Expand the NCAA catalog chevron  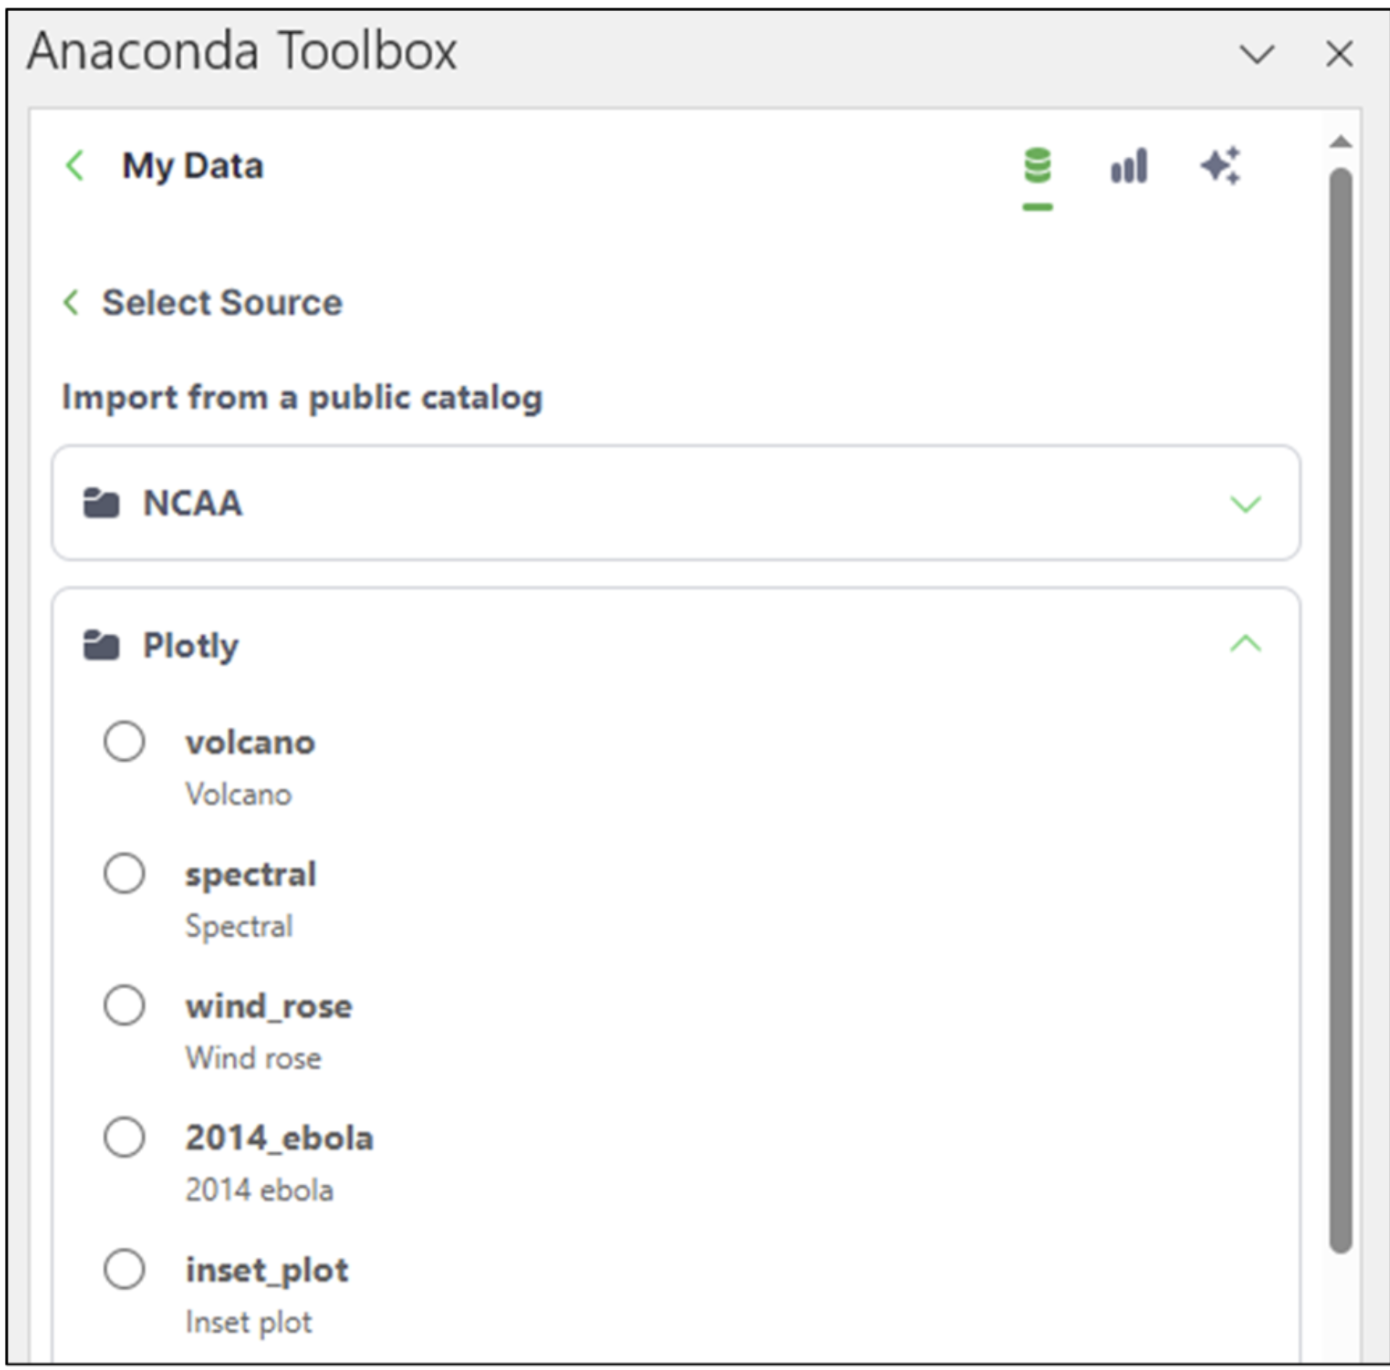point(1245,503)
